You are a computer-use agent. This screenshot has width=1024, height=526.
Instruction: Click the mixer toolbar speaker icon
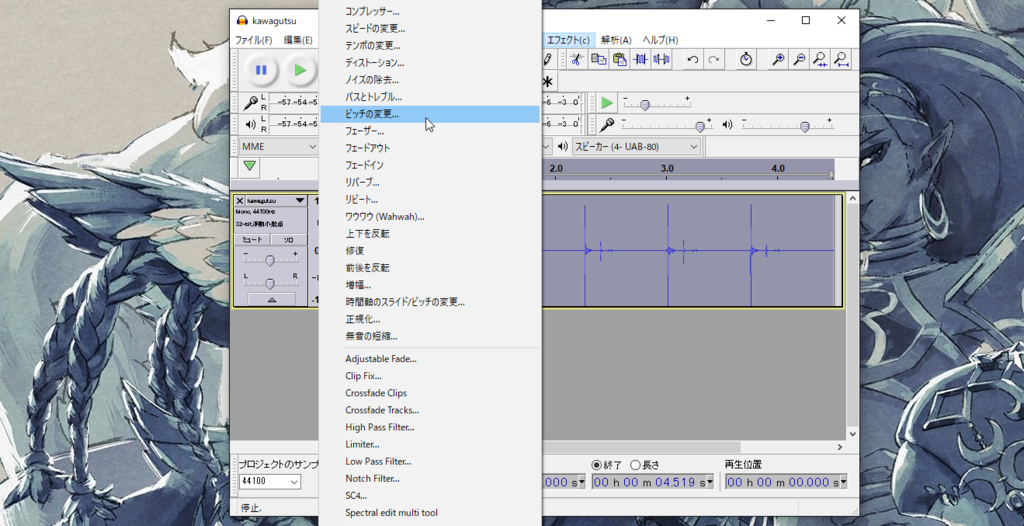[728, 124]
